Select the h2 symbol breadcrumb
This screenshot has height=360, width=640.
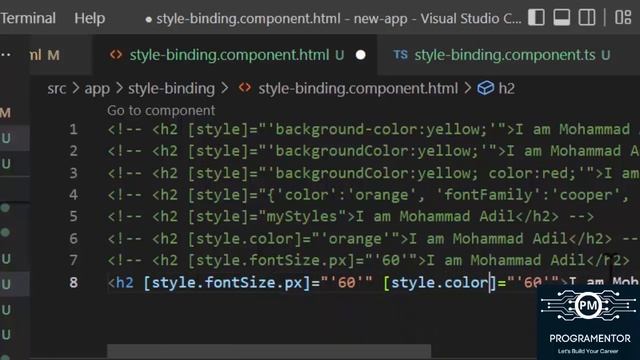(507, 88)
